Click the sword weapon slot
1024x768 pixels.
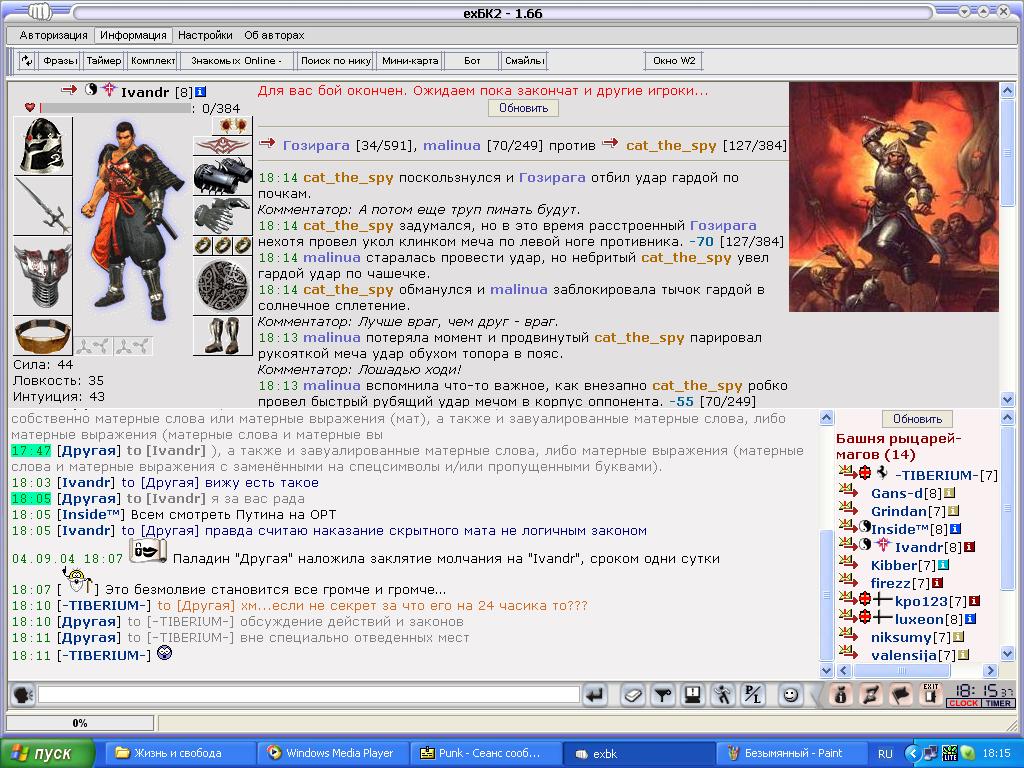pyautogui.click(x=42, y=206)
